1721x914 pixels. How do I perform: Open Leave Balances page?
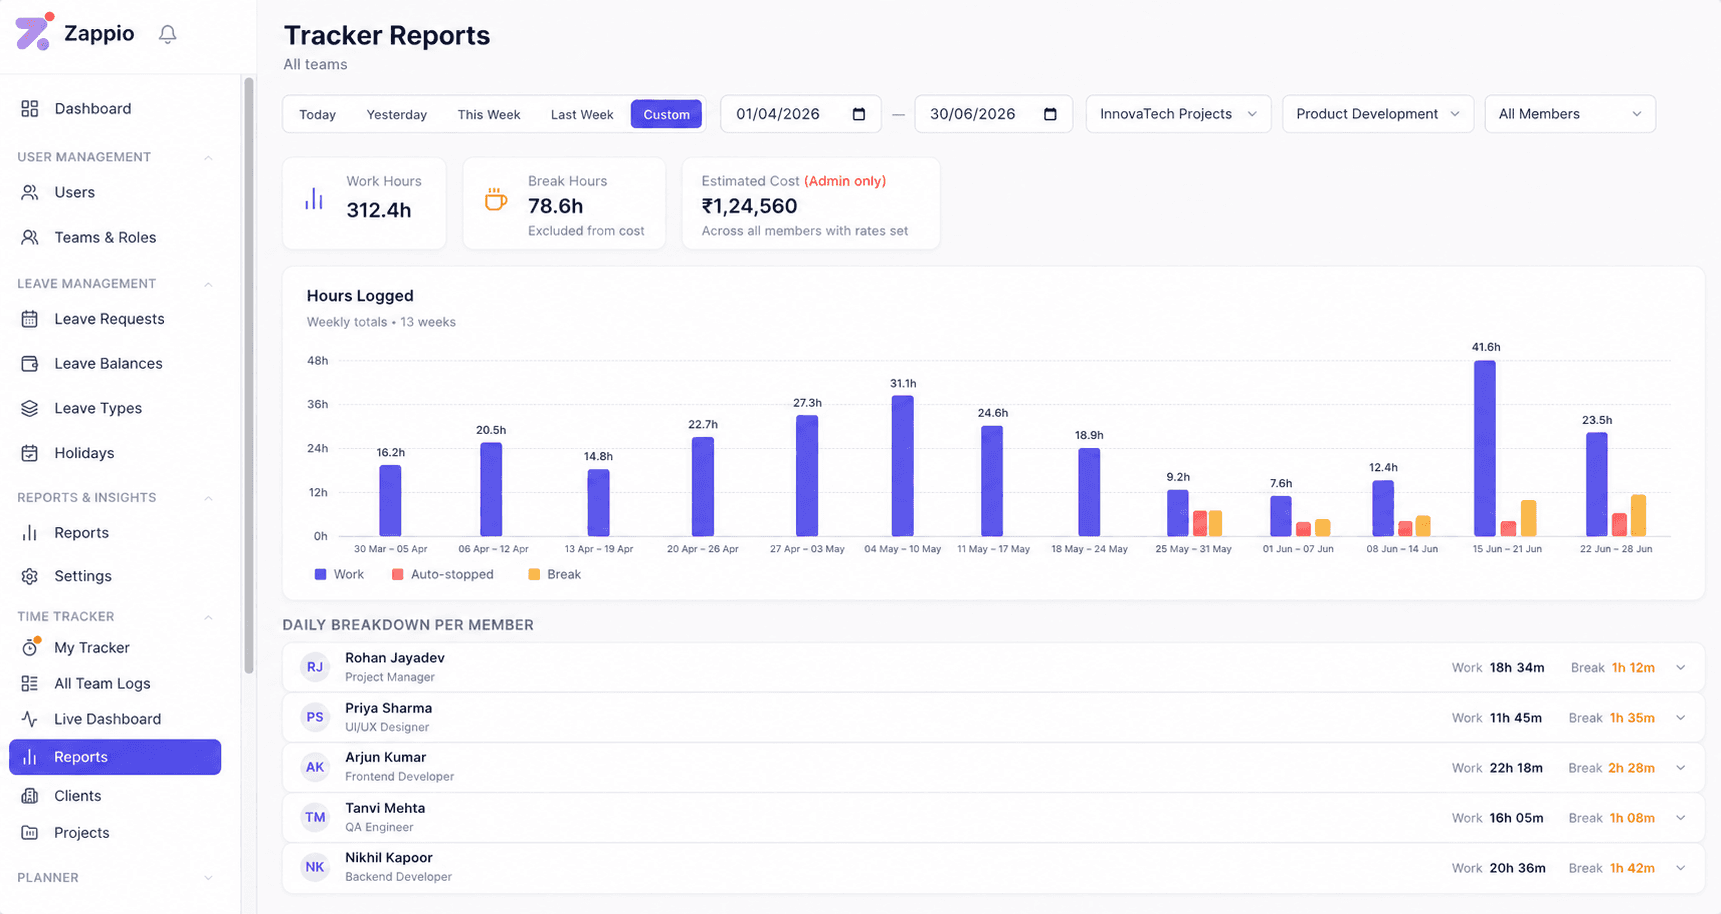pos(115,363)
